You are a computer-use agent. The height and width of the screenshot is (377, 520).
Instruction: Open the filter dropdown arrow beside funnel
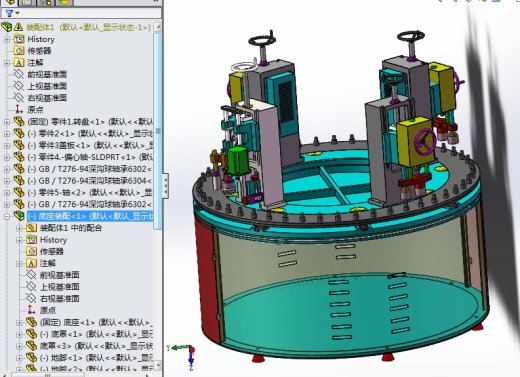17,13
